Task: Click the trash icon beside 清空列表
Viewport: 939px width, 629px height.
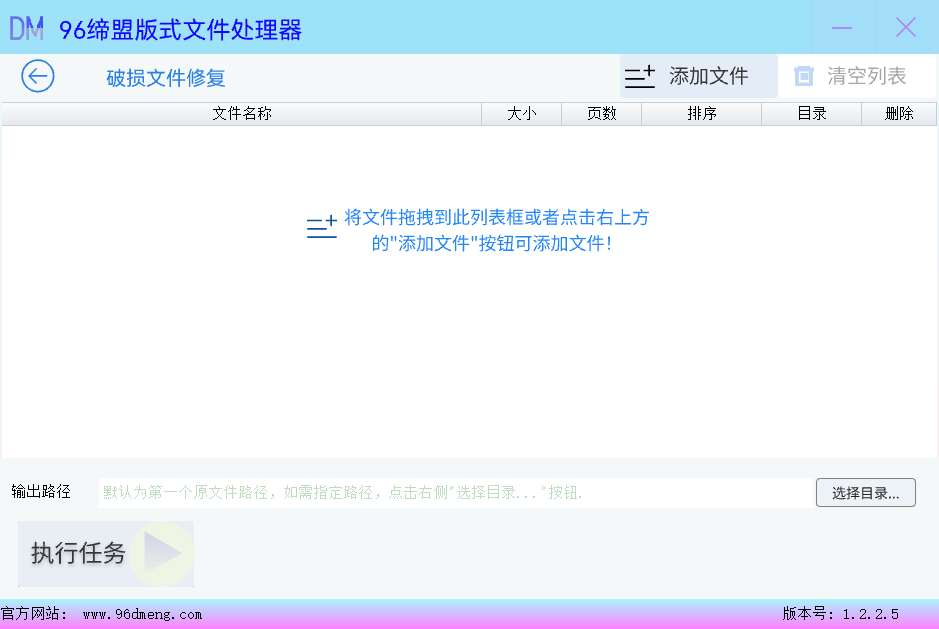Action: pos(804,76)
